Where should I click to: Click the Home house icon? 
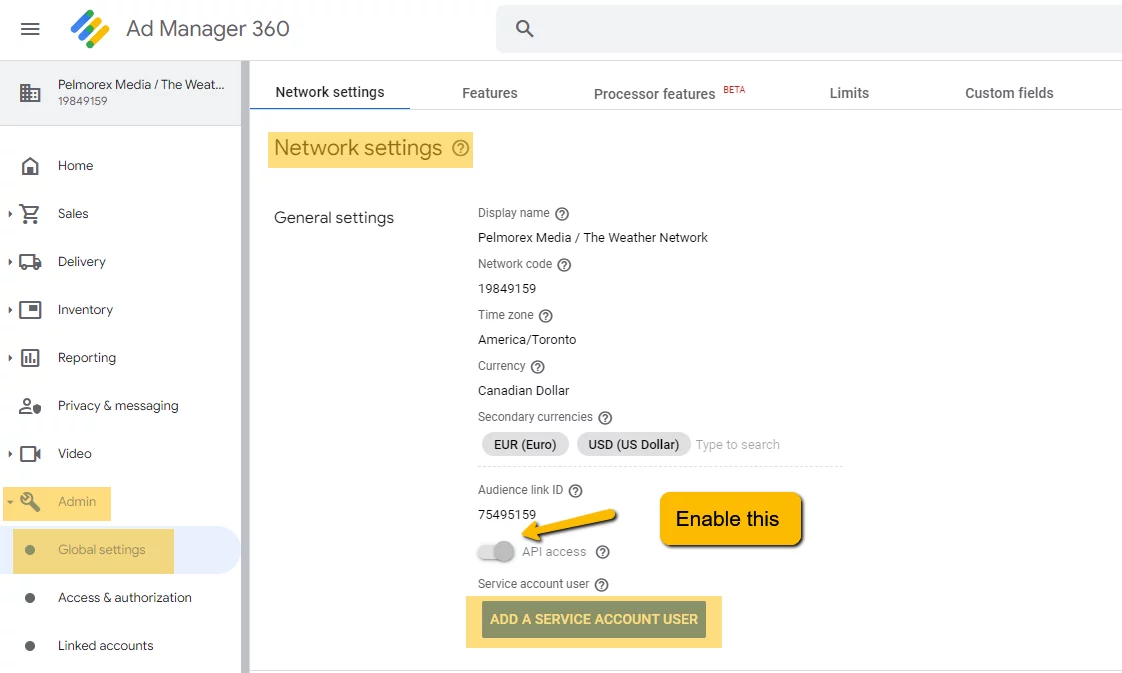tap(30, 166)
